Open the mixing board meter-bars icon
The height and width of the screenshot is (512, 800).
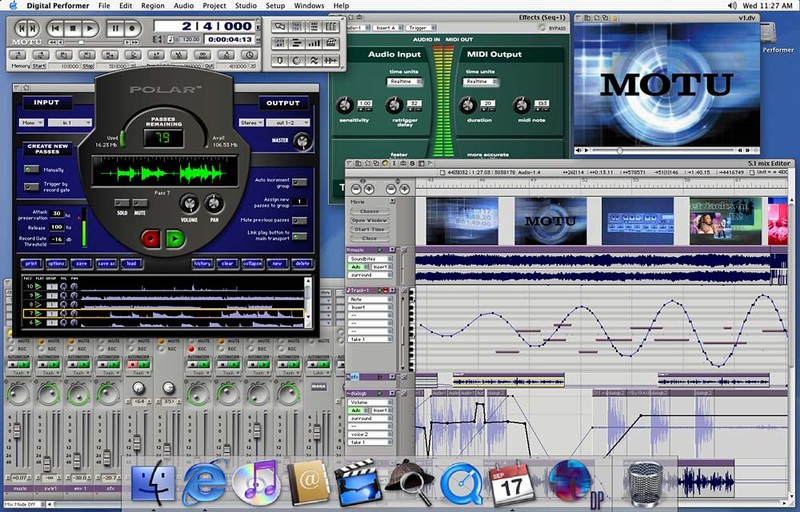[x=314, y=44]
